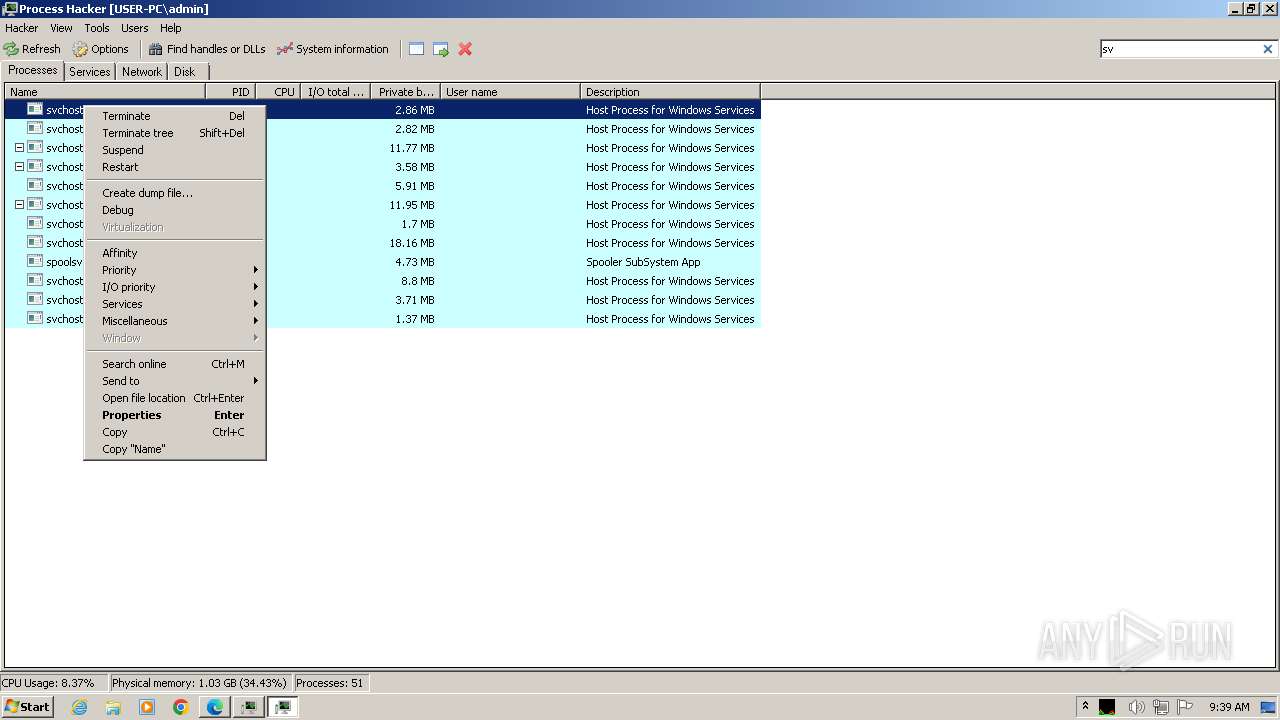Viewport: 1280px width, 720px height.
Task: Launch Google Chrome from the taskbar
Action: pos(181,707)
